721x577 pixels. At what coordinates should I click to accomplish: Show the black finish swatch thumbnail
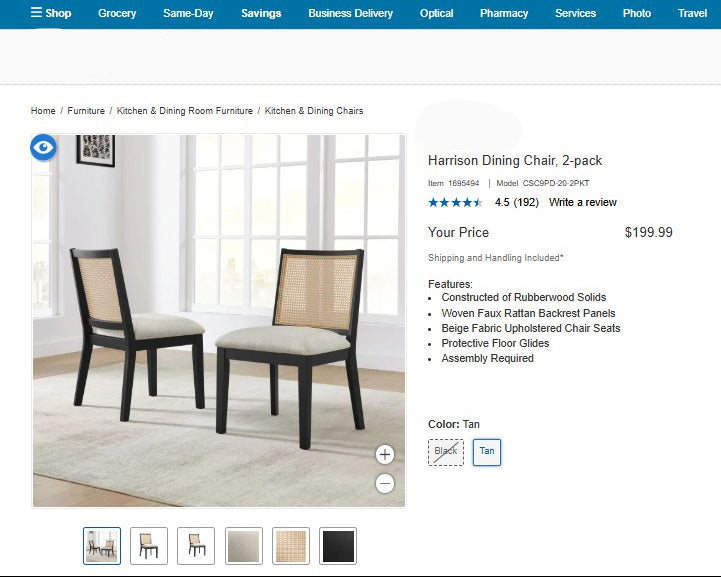[x=338, y=546]
